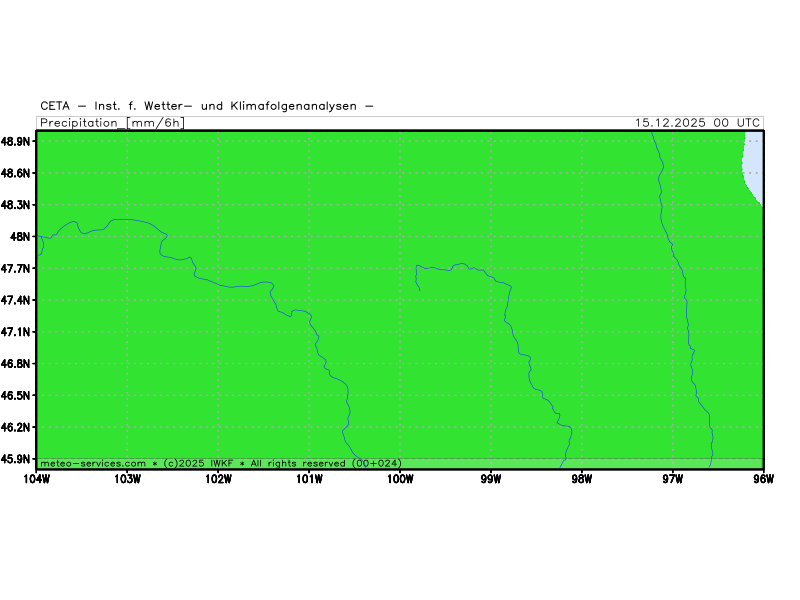The width and height of the screenshot is (800, 600).
Task: Click the 15.12.2025 00 UTC date stamp
Action: 697,123
